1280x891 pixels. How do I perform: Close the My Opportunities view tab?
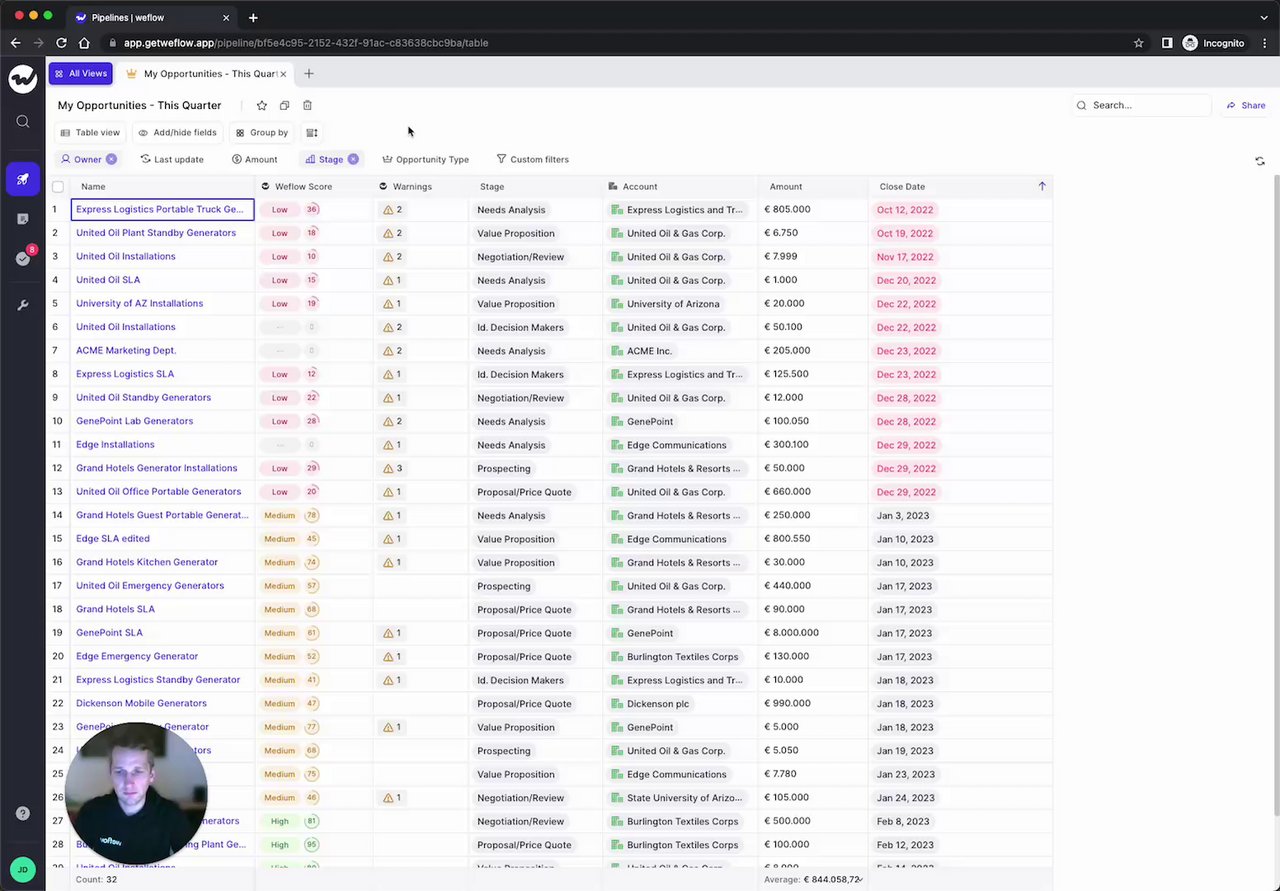pyautogui.click(x=283, y=74)
